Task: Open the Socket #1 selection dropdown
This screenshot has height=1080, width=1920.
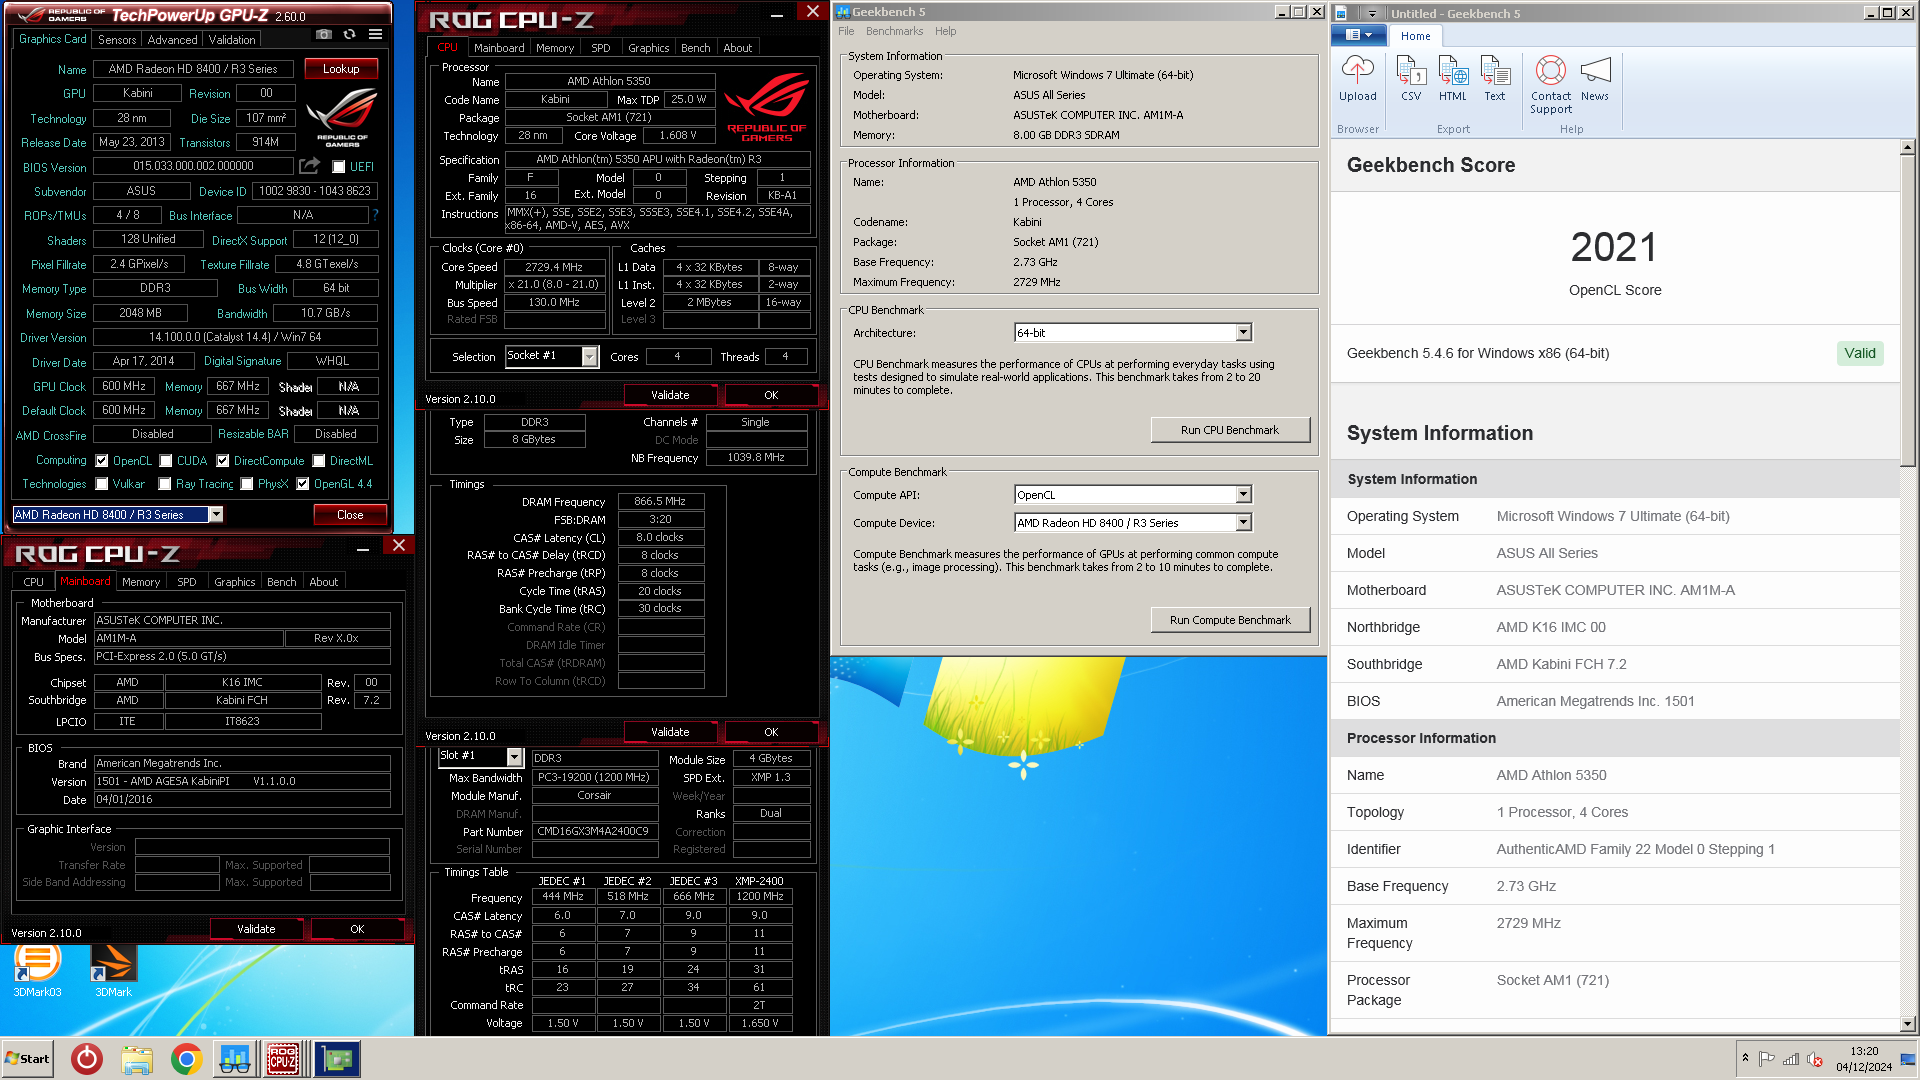Action: (589, 356)
